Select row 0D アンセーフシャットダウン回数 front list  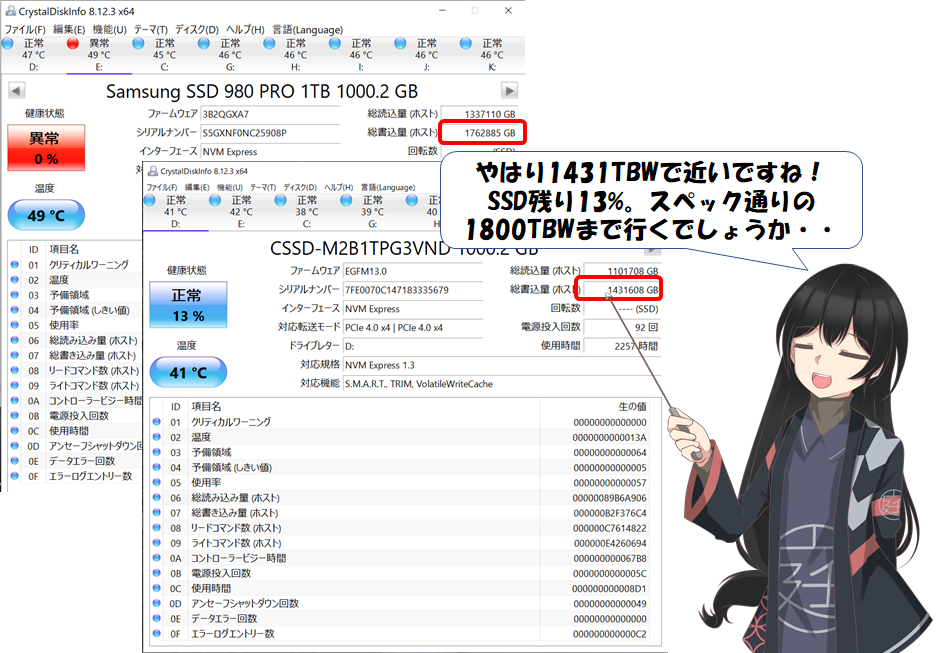tap(400, 604)
